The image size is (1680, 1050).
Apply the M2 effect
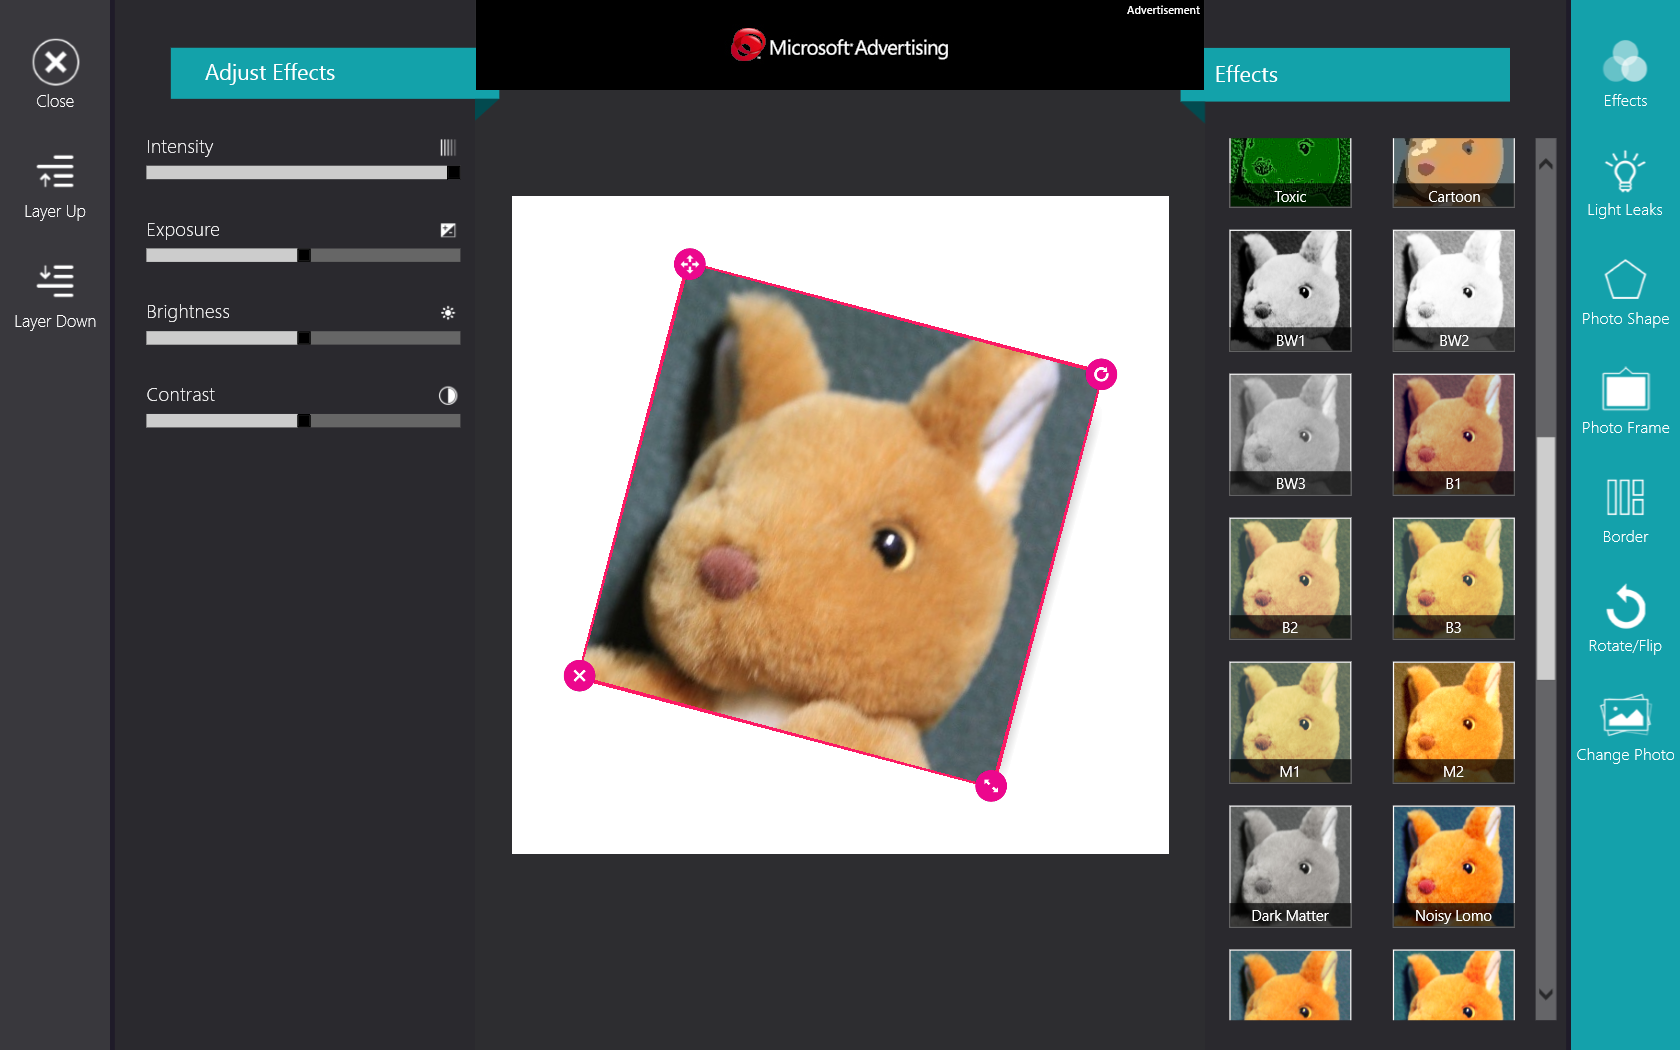tap(1453, 723)
